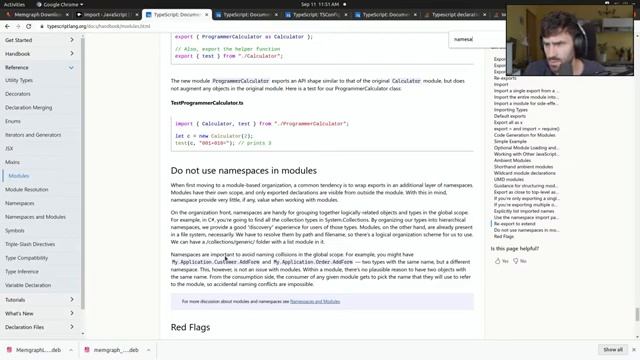Open Mixins in the sidebar
640x360 pixels.
(x=12, y=162)
